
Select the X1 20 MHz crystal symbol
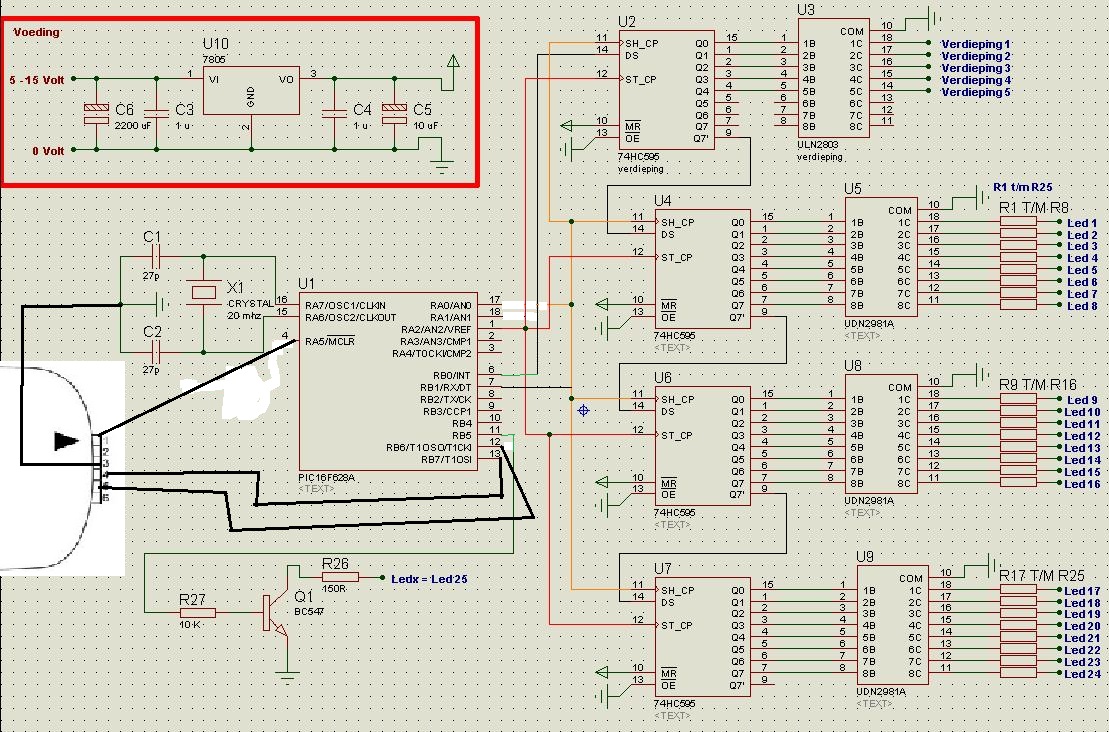[203, 292]
